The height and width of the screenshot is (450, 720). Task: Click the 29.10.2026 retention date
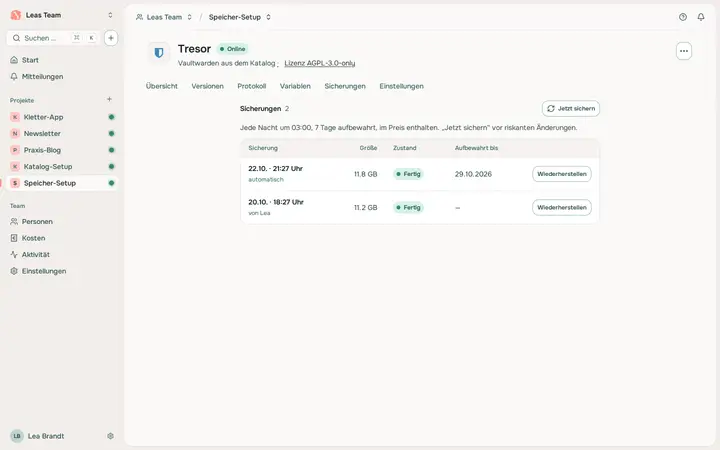coord(473,174)
